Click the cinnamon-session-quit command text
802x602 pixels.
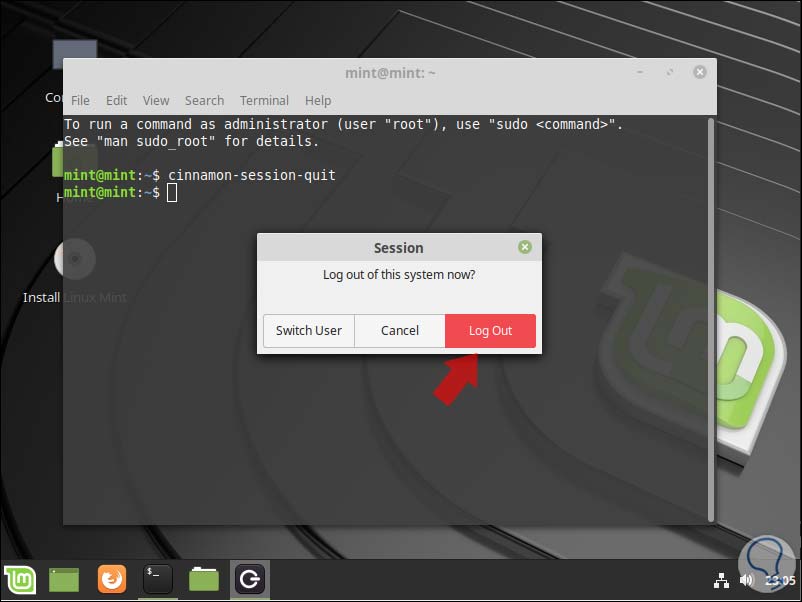tap(252, 175)
